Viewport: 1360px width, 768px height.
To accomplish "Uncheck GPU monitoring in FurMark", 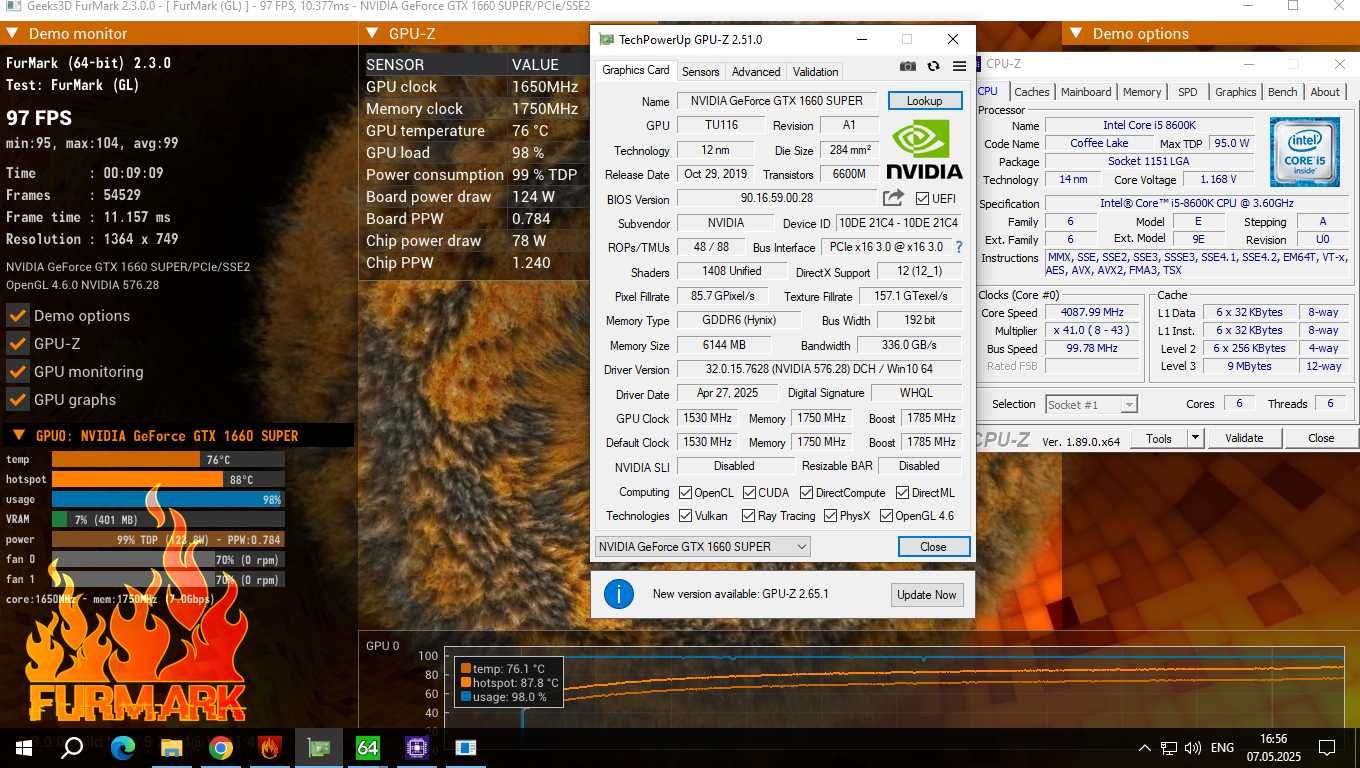I will (x=17, y=372).
